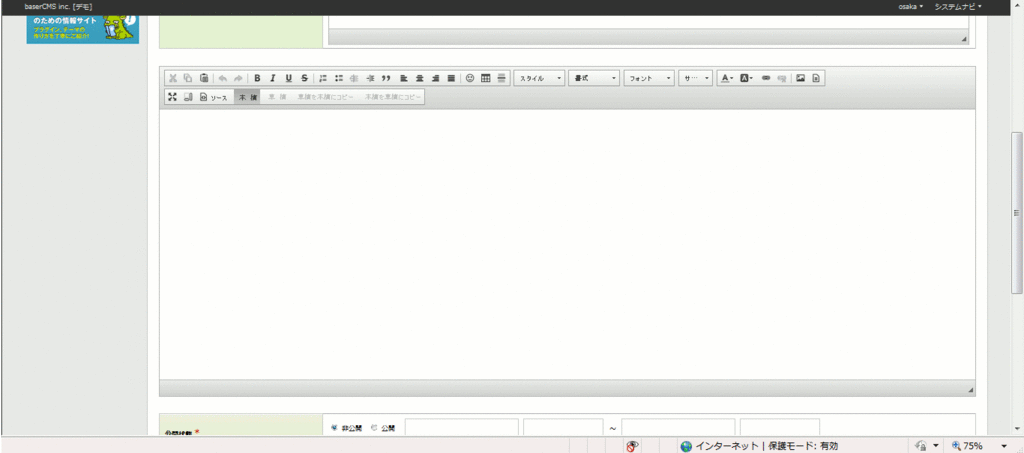Align text right
This screenshot has width=1024, height=453.
point(436,78)
